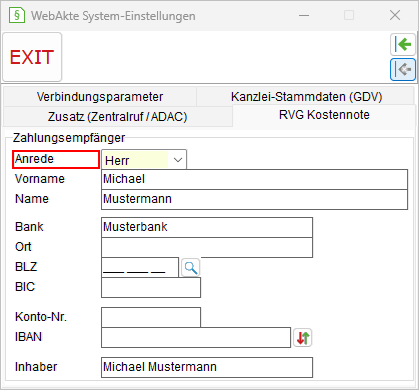Image resolution: width=419 pixels, height=390 pixels.
Task: Click the BLZ masked input field
Action: (140, 267)
